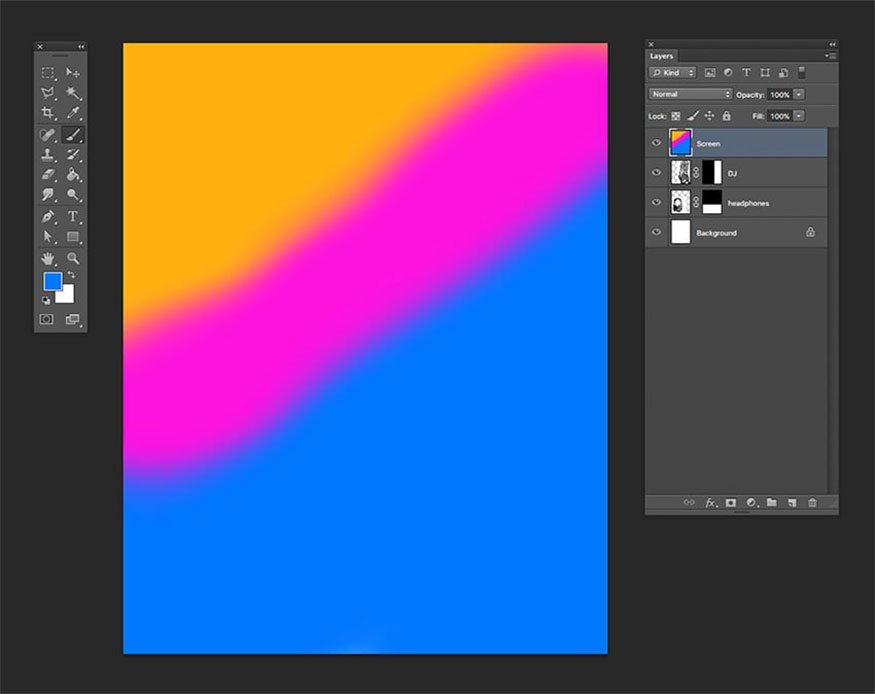Hide the headphones layer
The width and height of the screenshot is (875, 694).
click(657, 203)
